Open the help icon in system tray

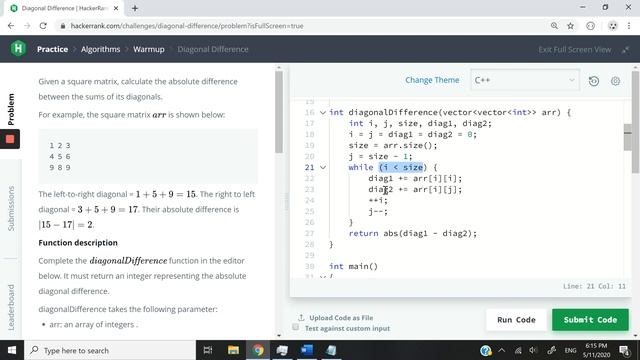click(485, 350)
